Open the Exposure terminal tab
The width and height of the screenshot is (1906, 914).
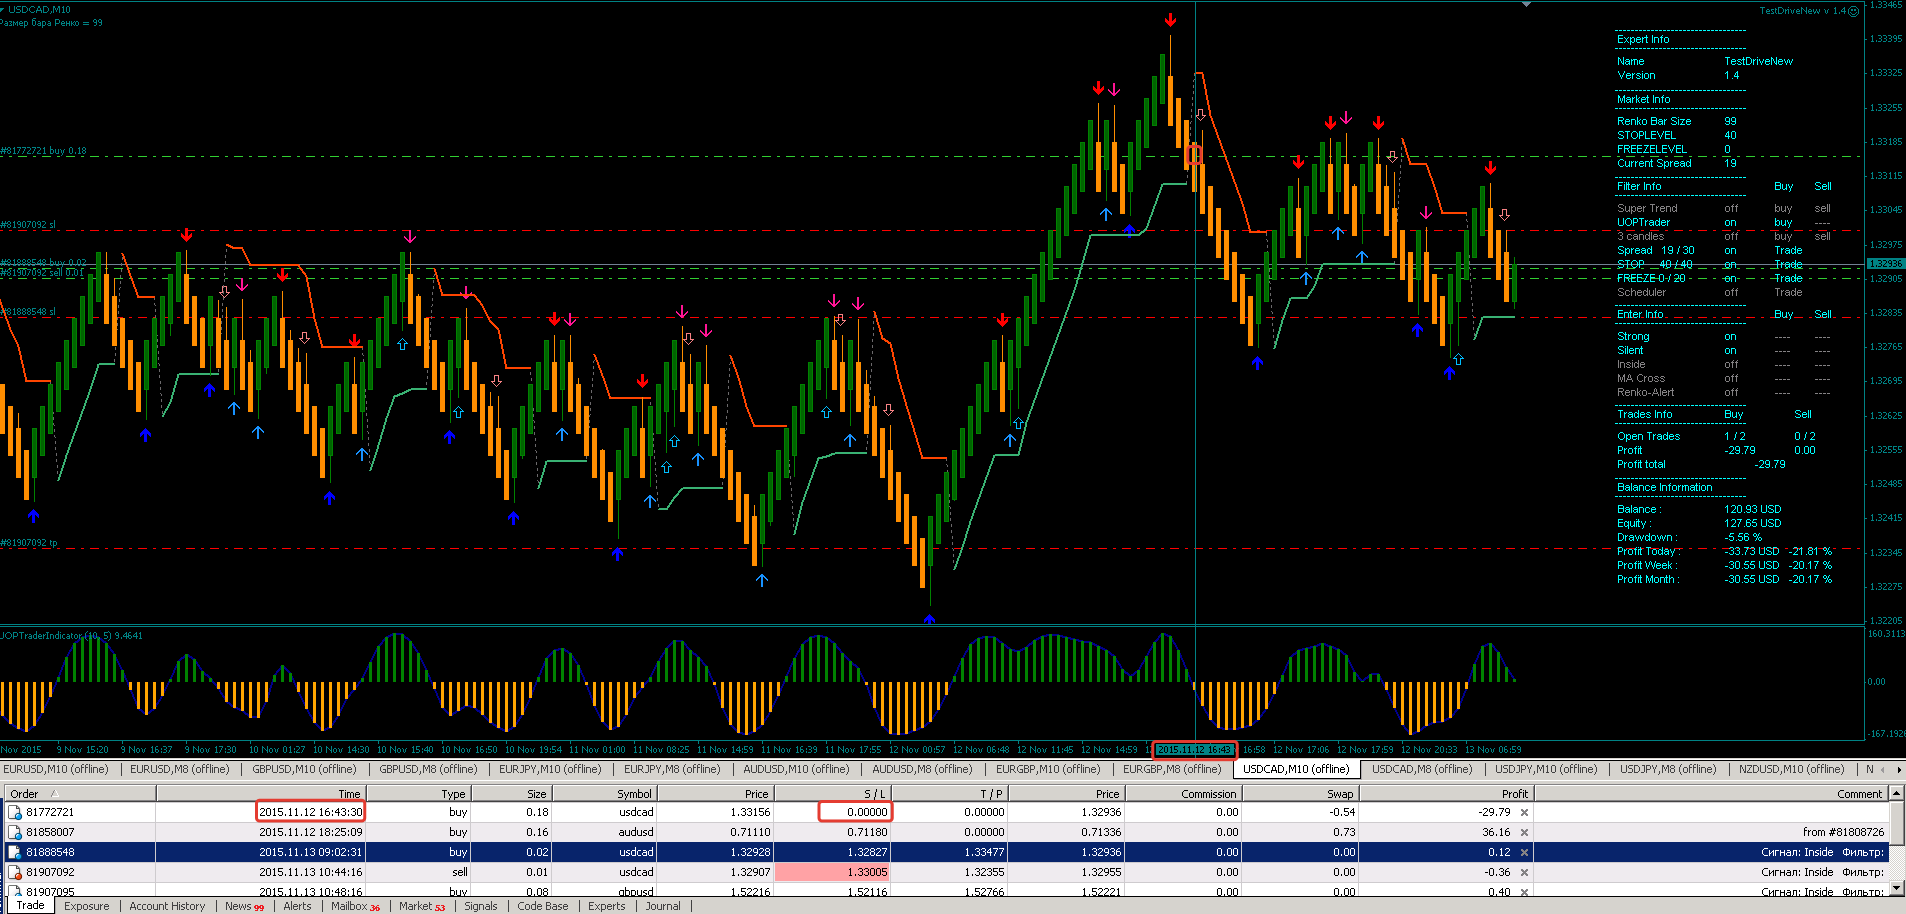click(x=87, y=906)
